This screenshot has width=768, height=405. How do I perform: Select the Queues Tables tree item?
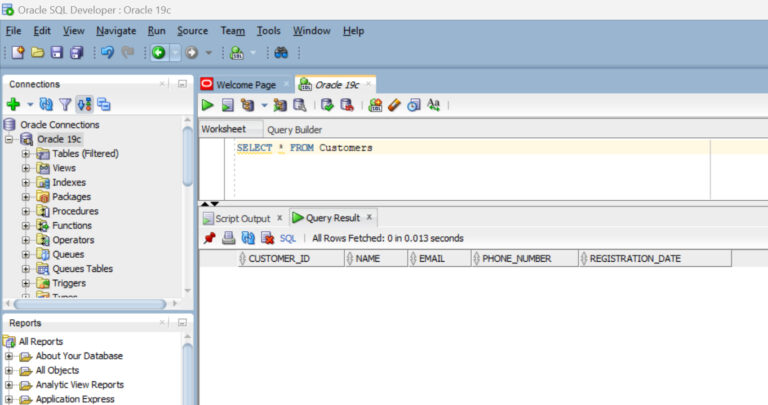pyautogui.click(x=83, y=269)
